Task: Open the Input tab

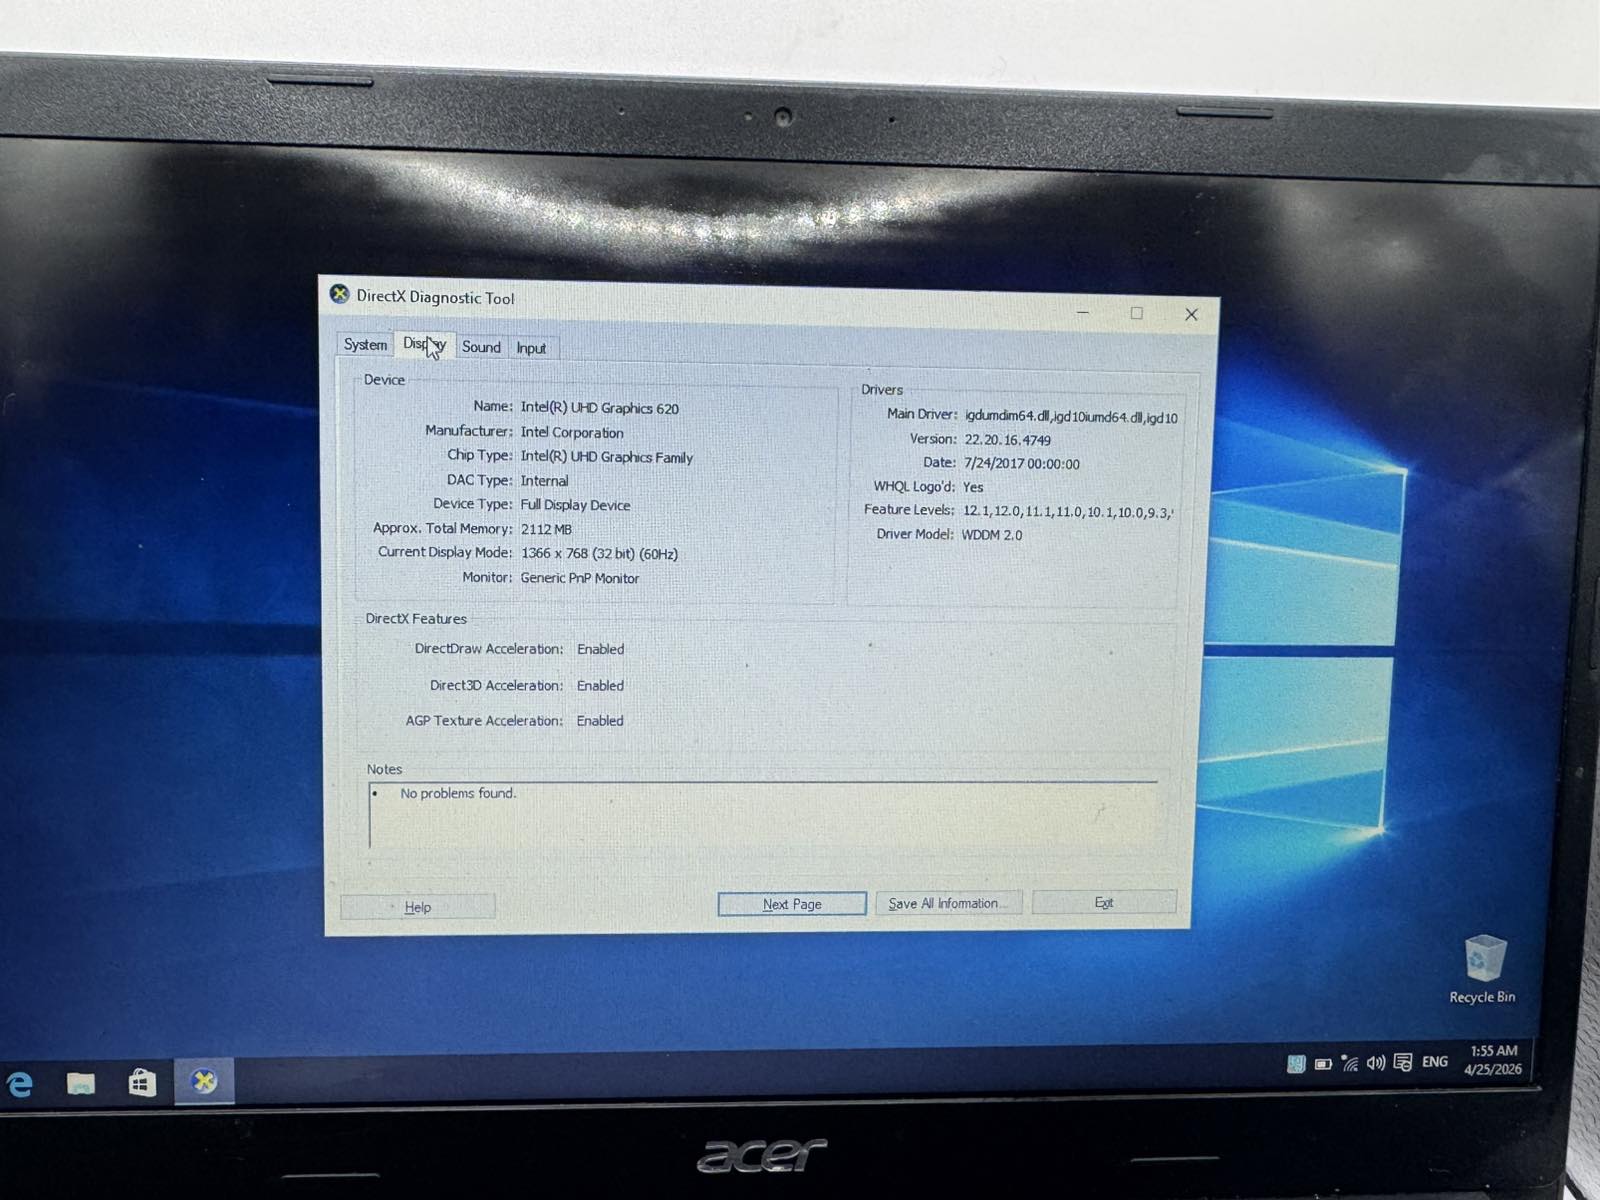Action: pyautogui.click(x=531, y=348)
